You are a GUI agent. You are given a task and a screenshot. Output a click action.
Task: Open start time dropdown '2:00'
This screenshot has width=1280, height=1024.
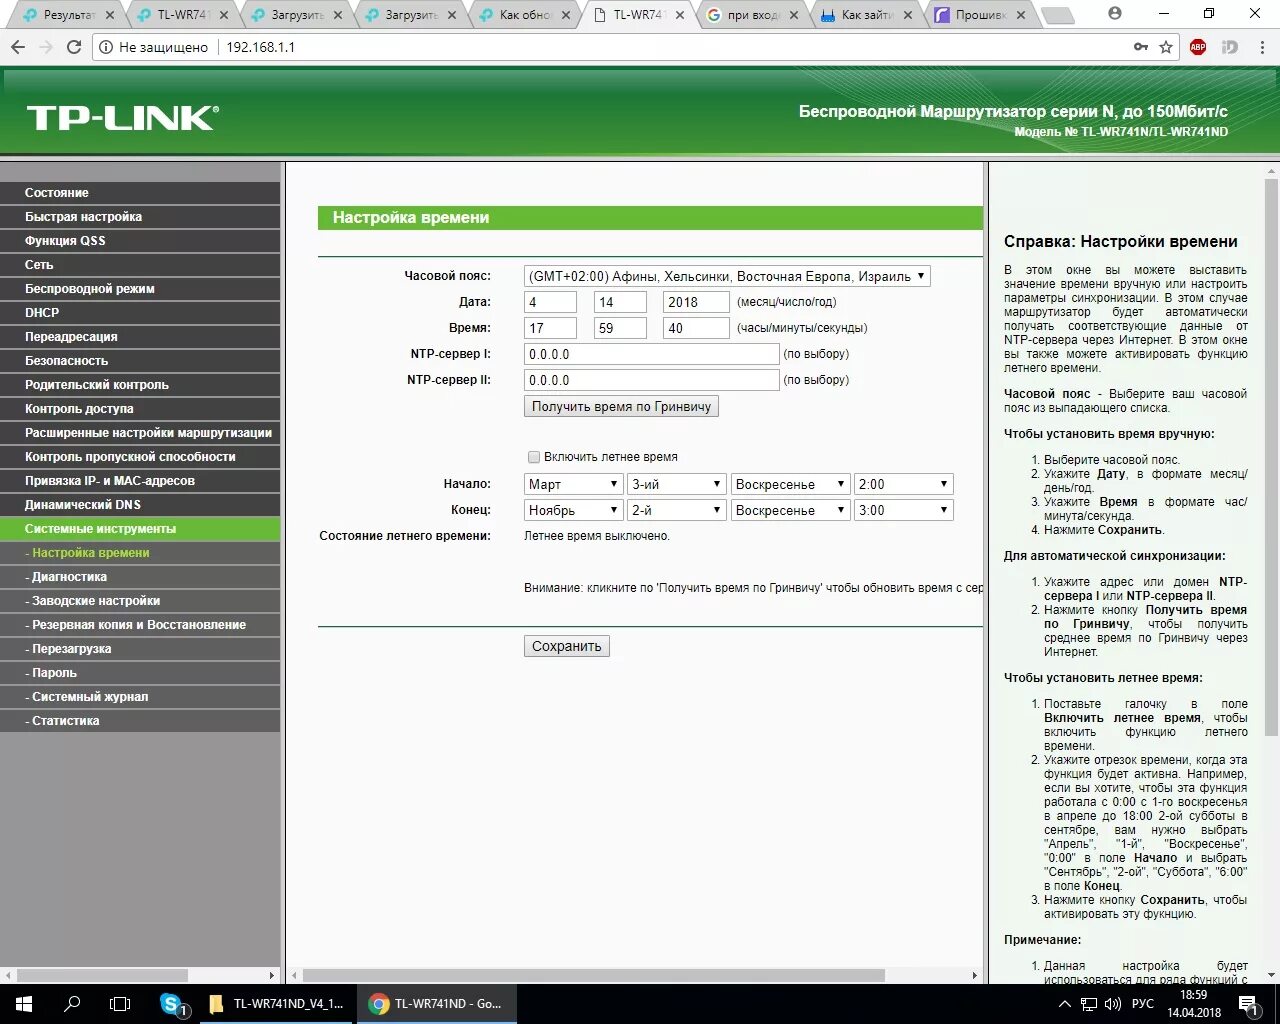pyautogui.click(x=904, y=484)
